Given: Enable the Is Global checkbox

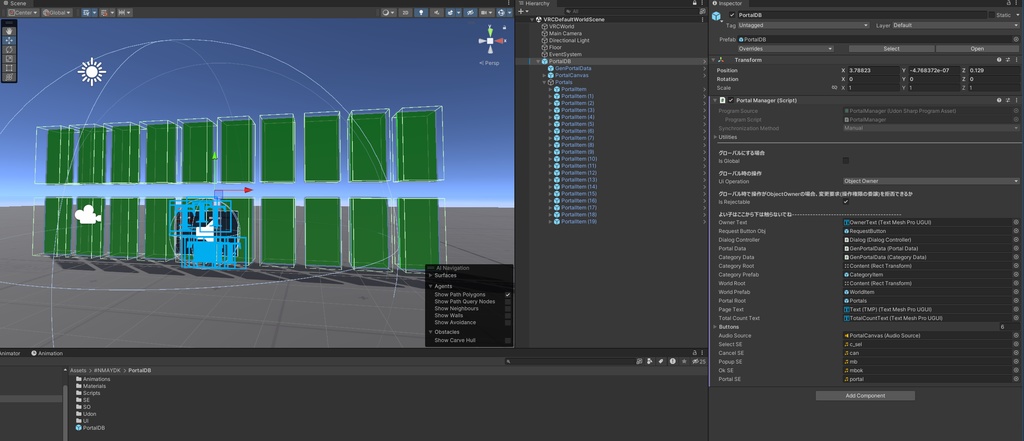Looking at the screenshot, I should (x=846, y=160).
